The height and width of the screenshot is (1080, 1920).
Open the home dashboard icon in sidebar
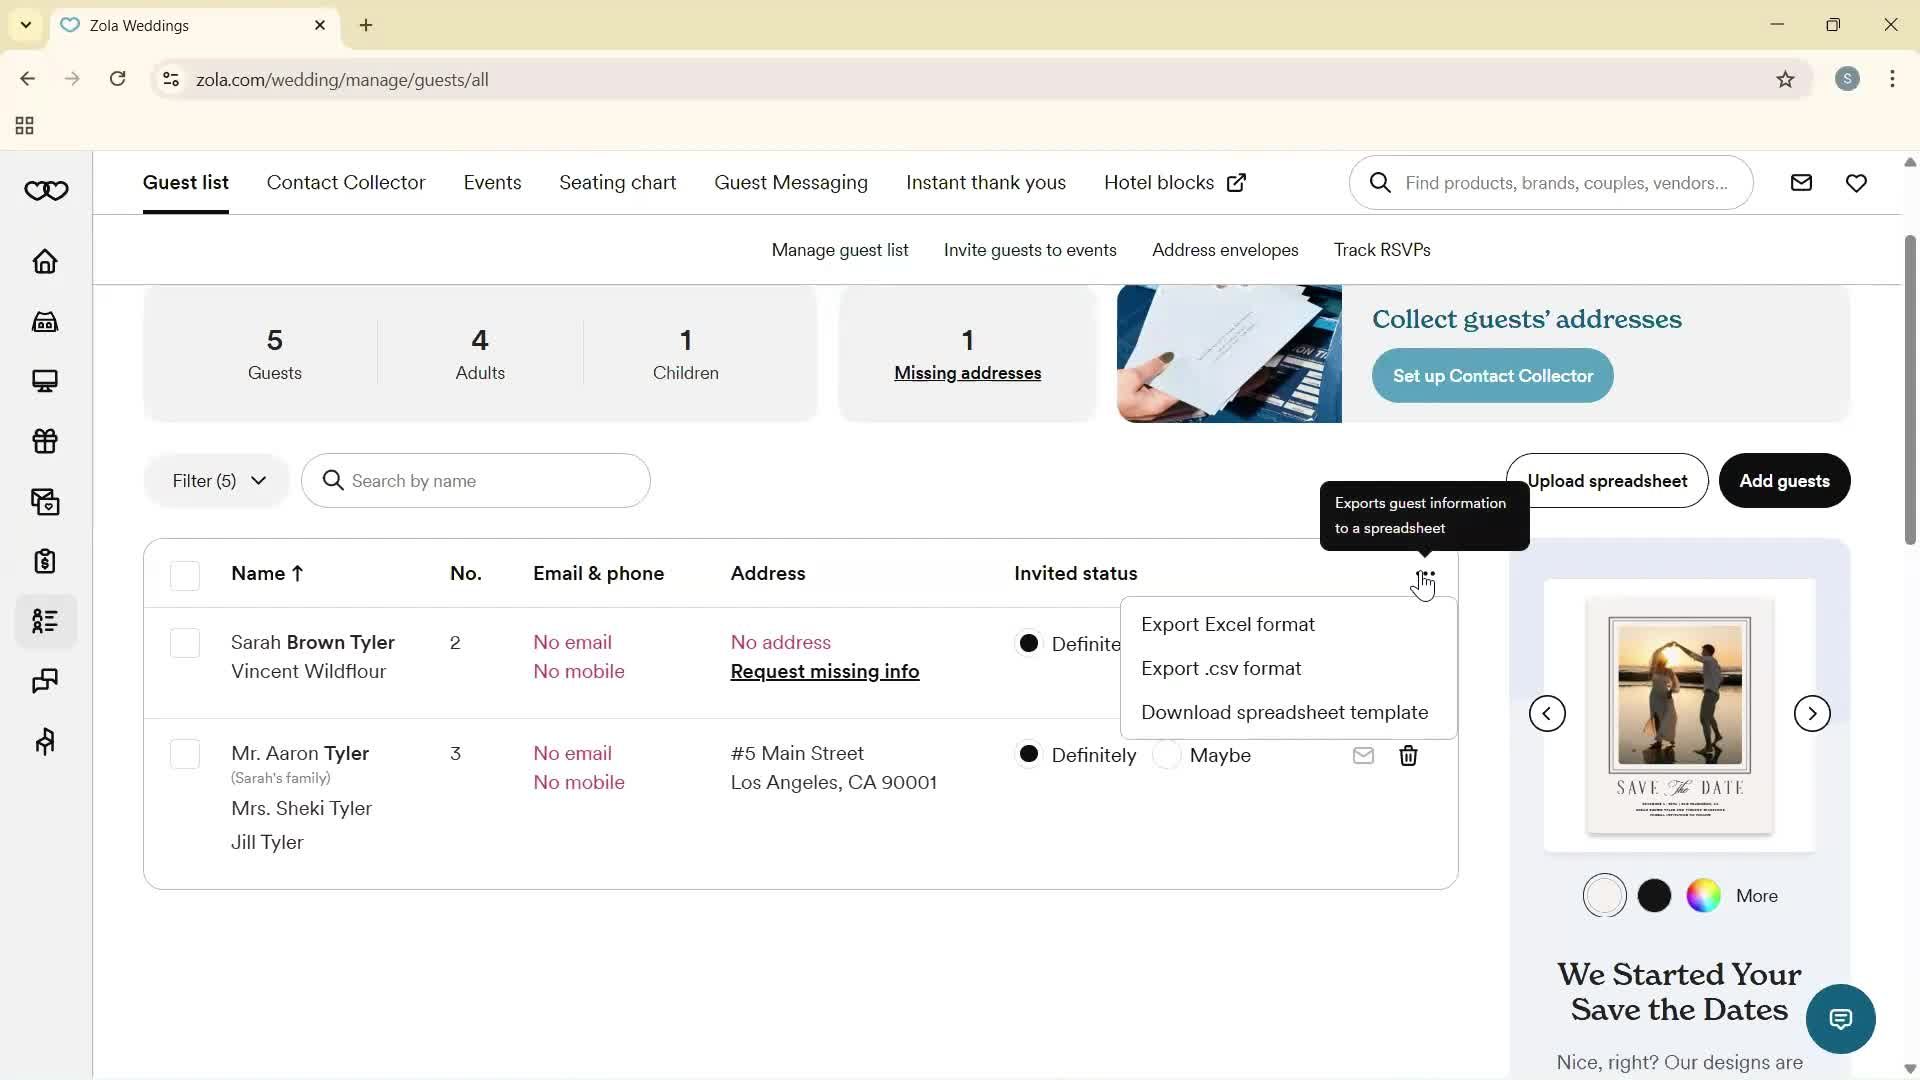(45, 262)
